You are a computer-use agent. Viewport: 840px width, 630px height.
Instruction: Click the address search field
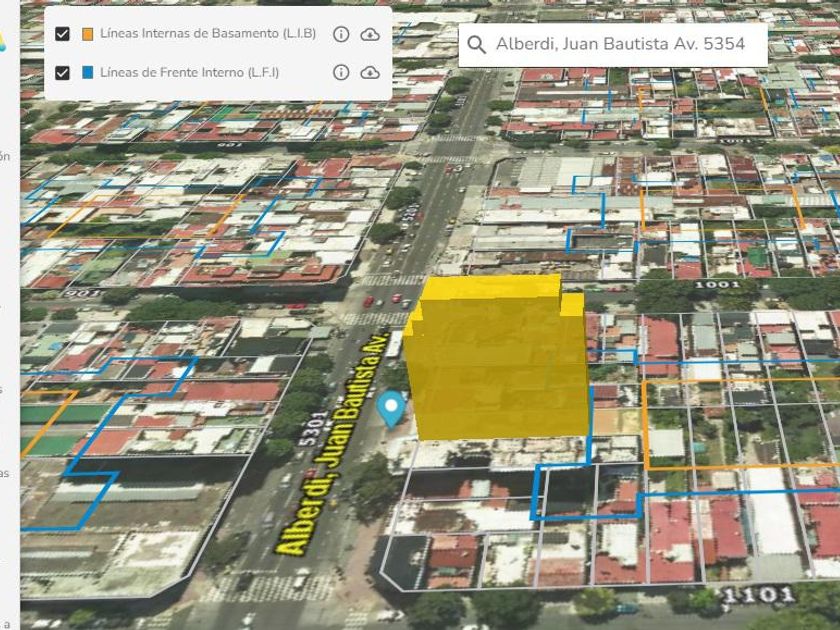[x=620, y=45]
